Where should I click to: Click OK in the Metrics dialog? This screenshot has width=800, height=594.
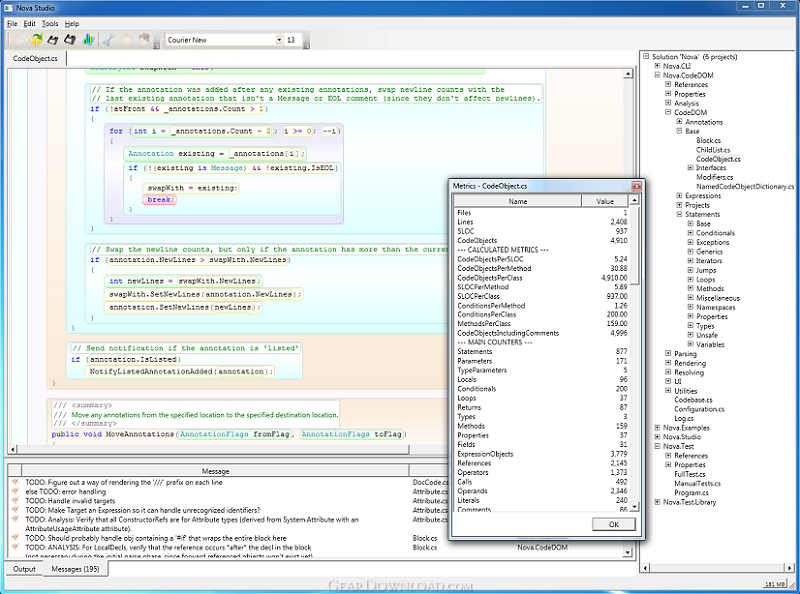[x=614, y=524]
